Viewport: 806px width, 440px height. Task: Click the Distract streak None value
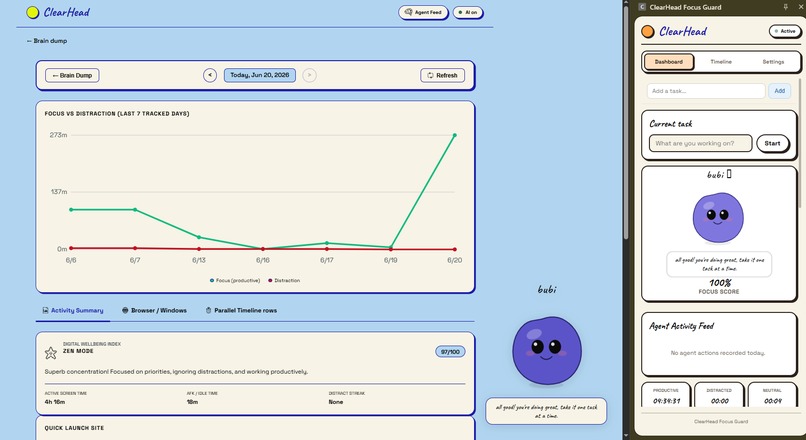point(336,402)
